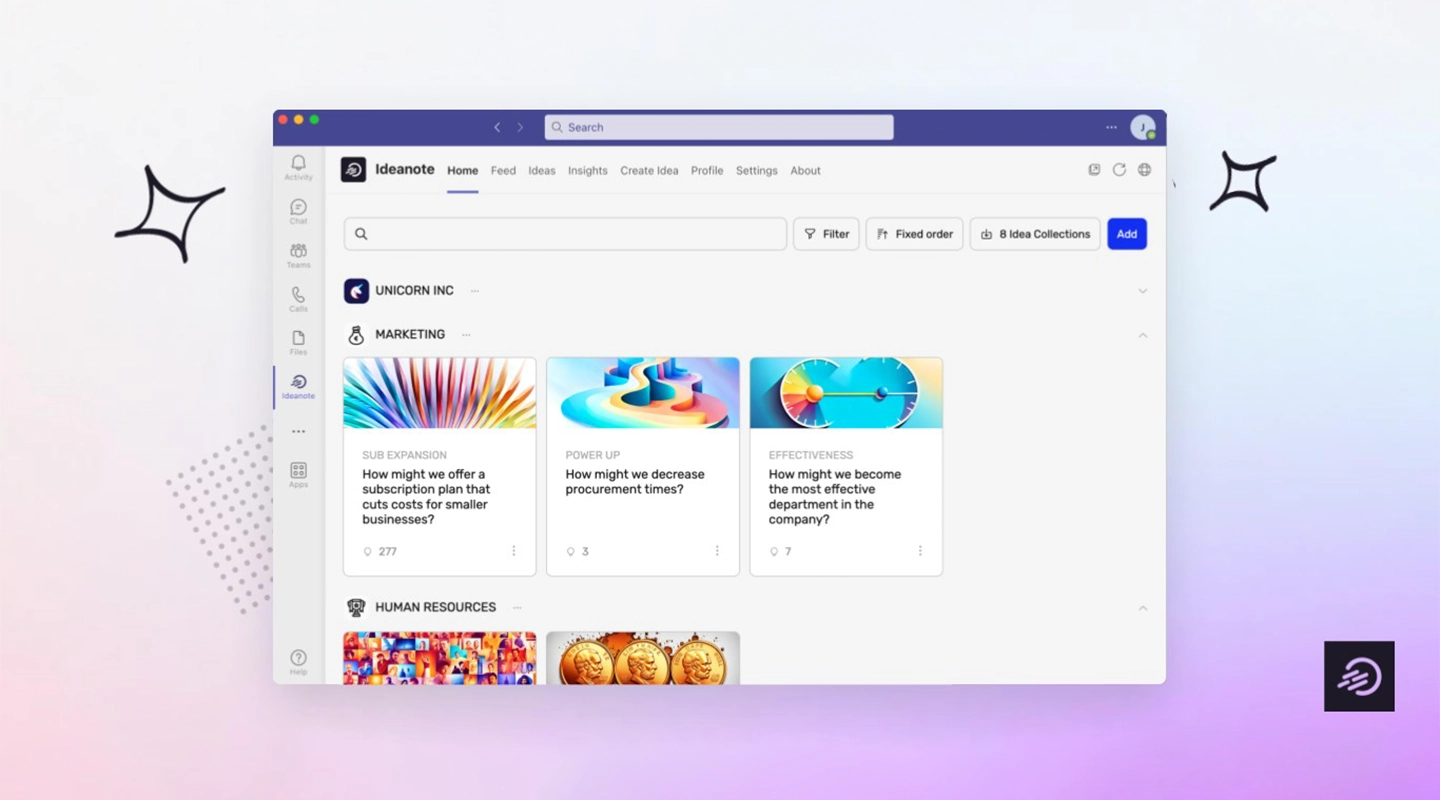Open the Ideas tab

tap(542, 171)
